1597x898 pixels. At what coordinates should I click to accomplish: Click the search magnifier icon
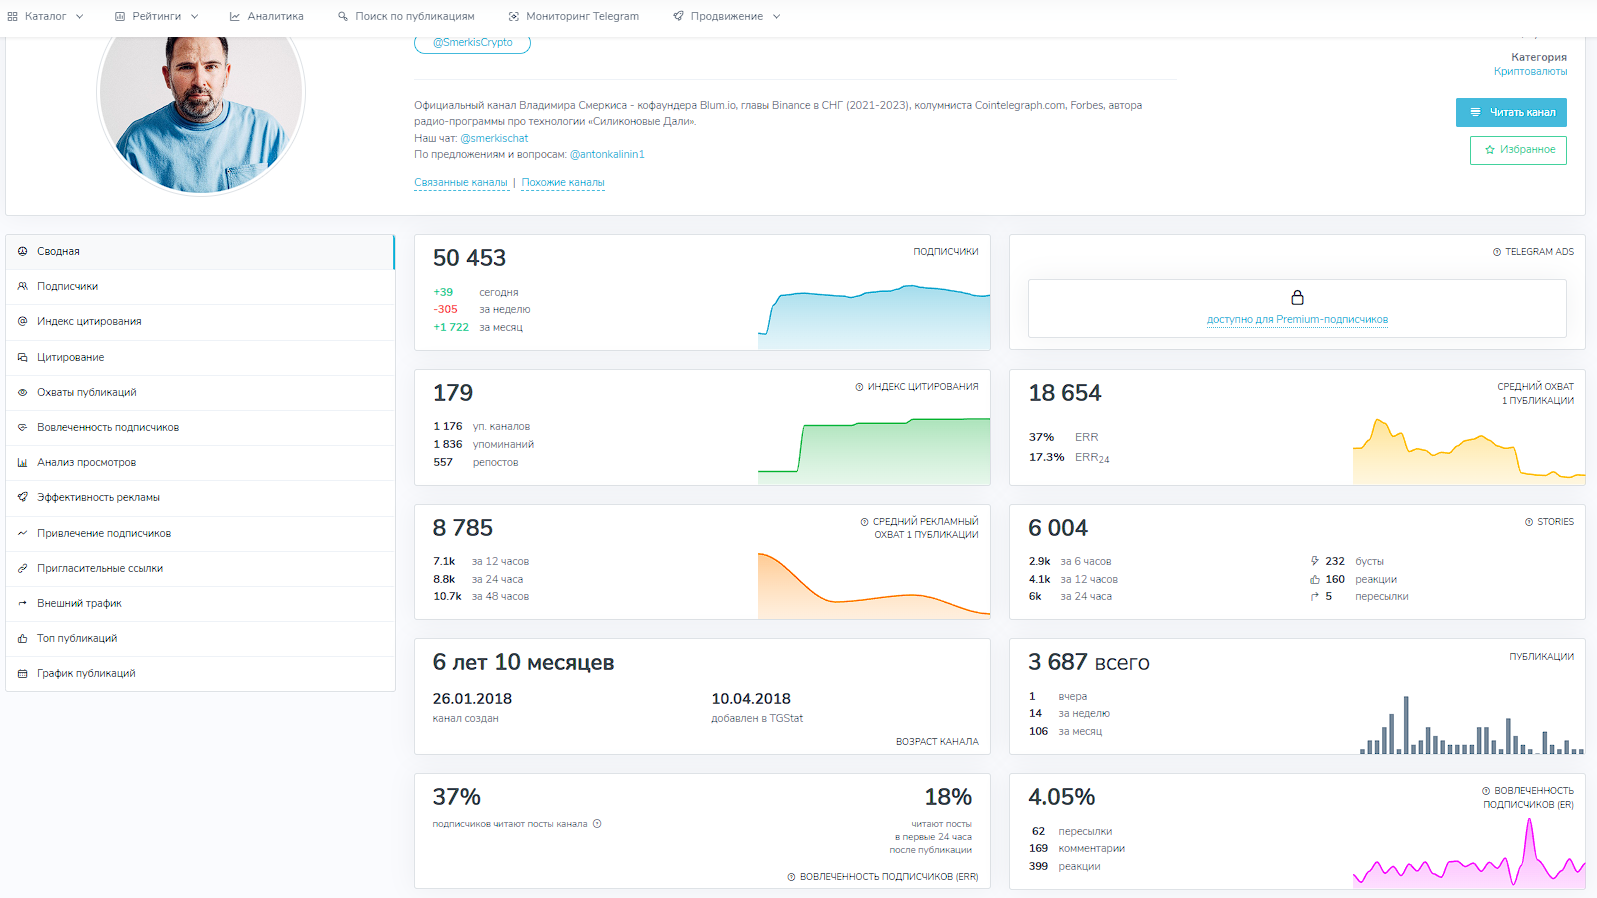(x=343, y=16)
